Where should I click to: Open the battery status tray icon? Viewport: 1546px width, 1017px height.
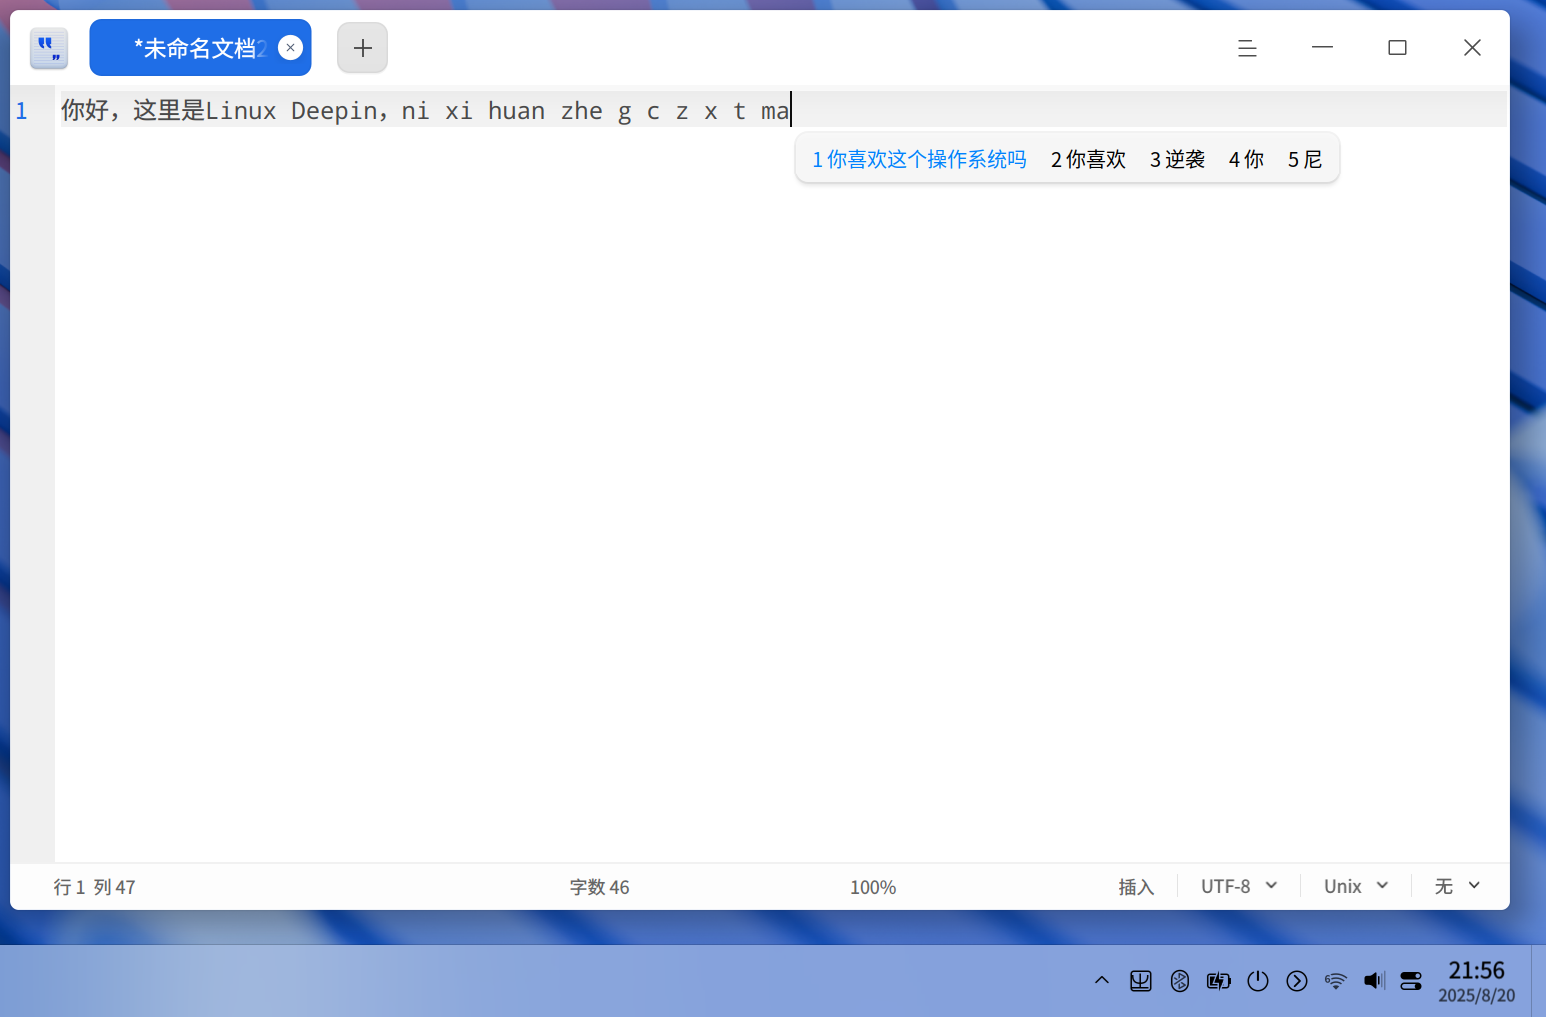[x=1218, y=981]
